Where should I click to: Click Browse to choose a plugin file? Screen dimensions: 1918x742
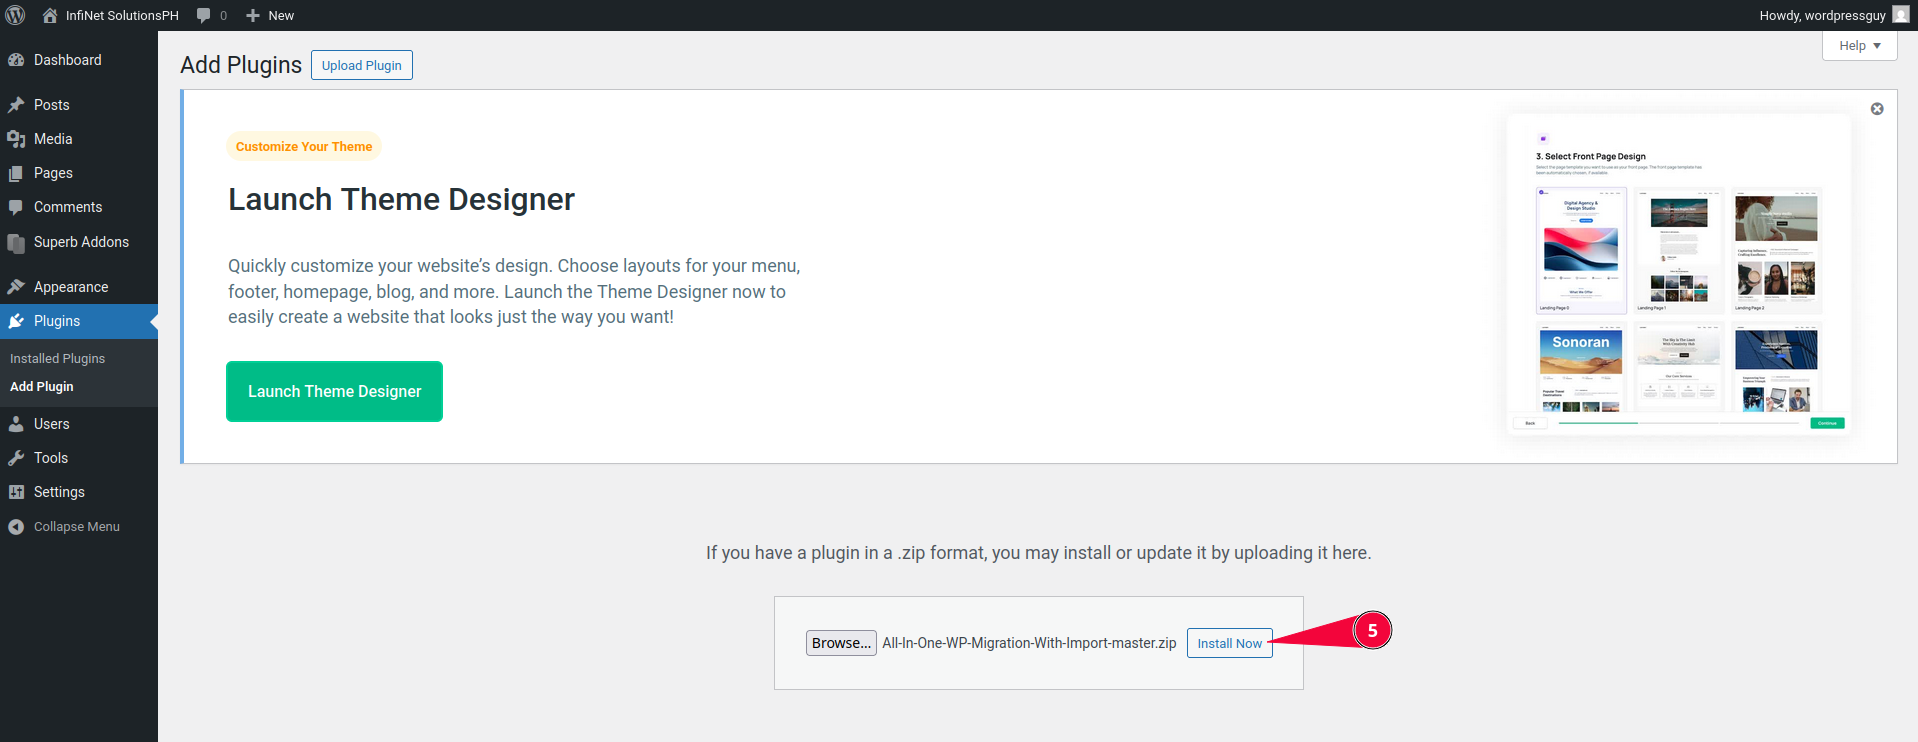(840, 643)
